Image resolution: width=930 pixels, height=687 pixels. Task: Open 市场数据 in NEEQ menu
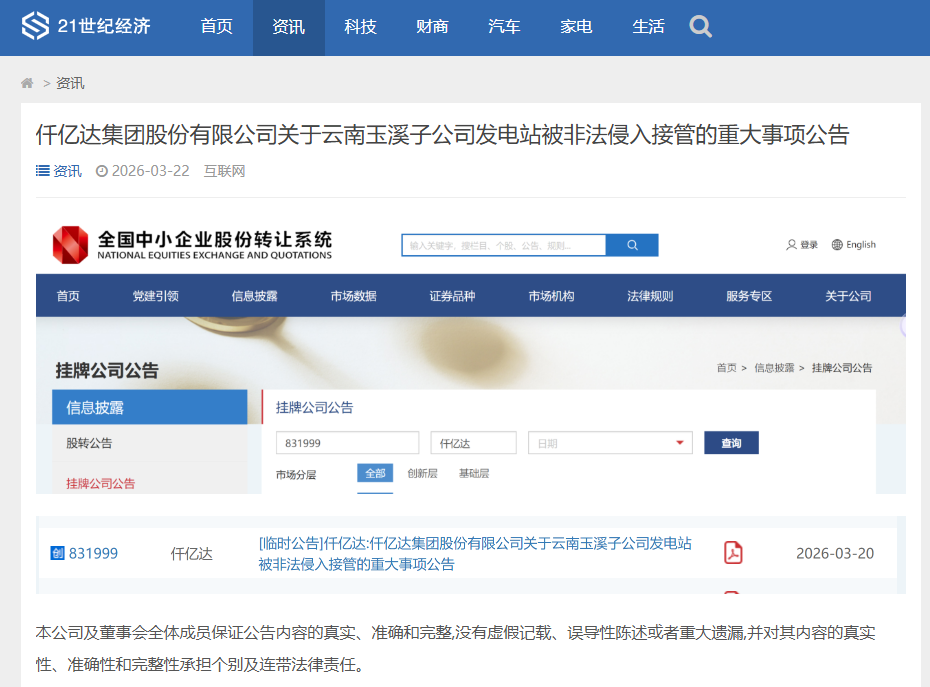[353, 295]
